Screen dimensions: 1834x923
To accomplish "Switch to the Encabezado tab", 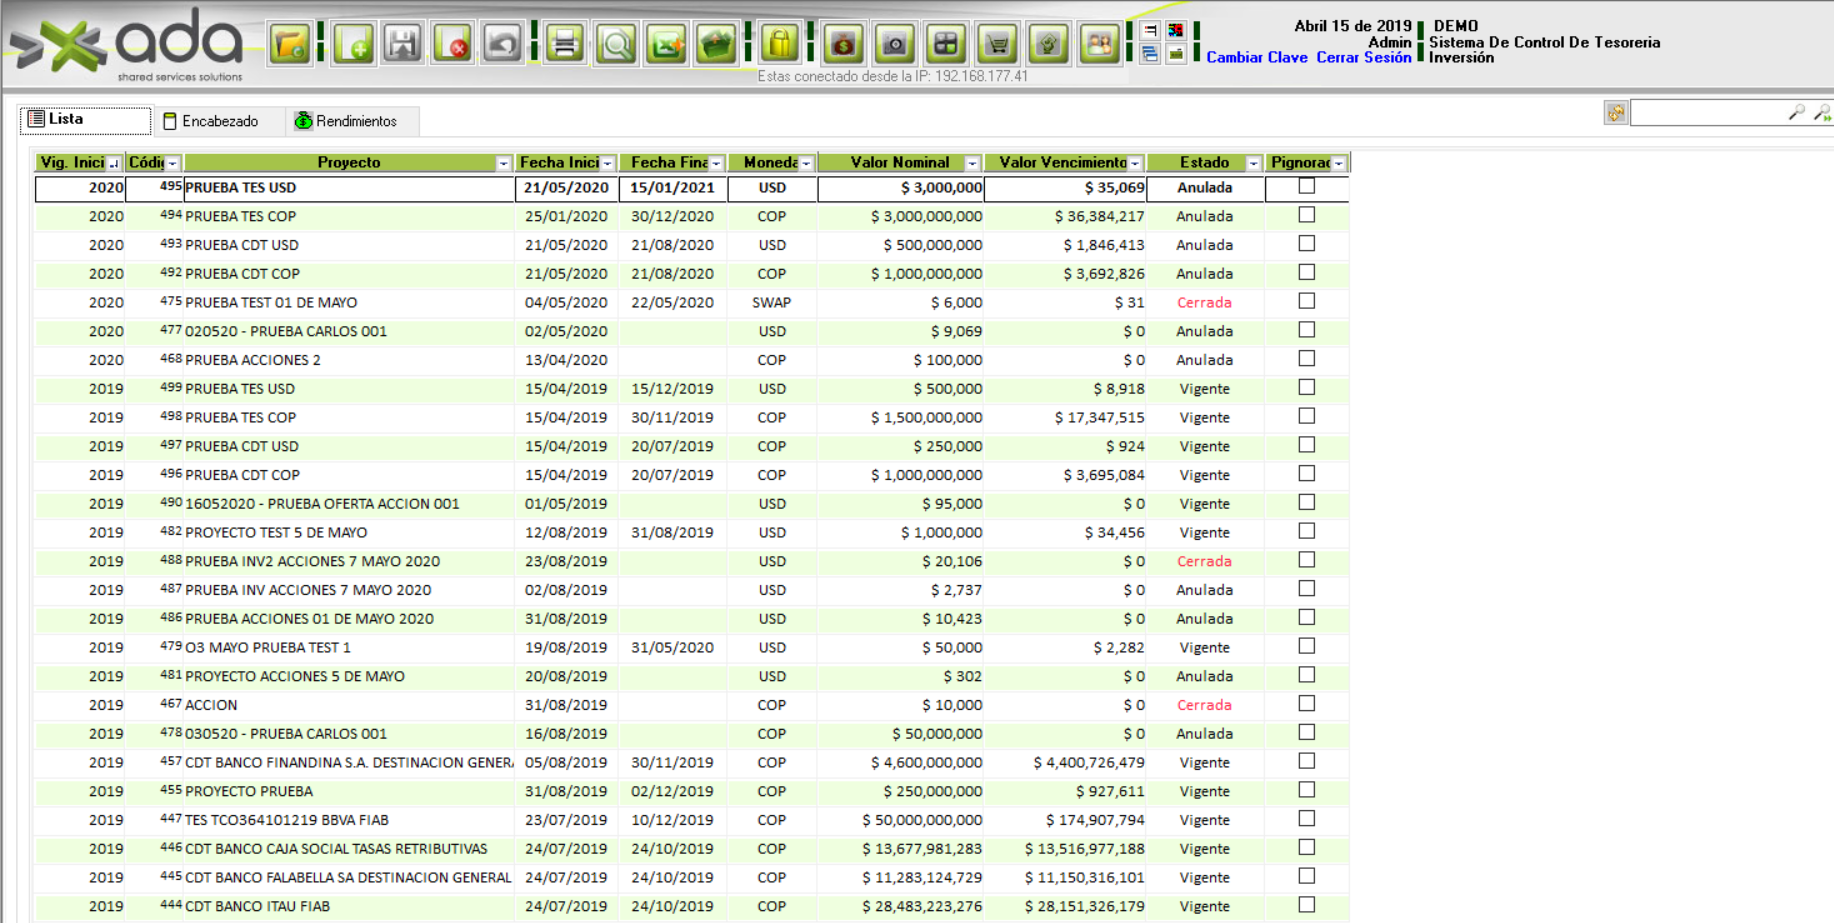I will click(x=211, y=121).
